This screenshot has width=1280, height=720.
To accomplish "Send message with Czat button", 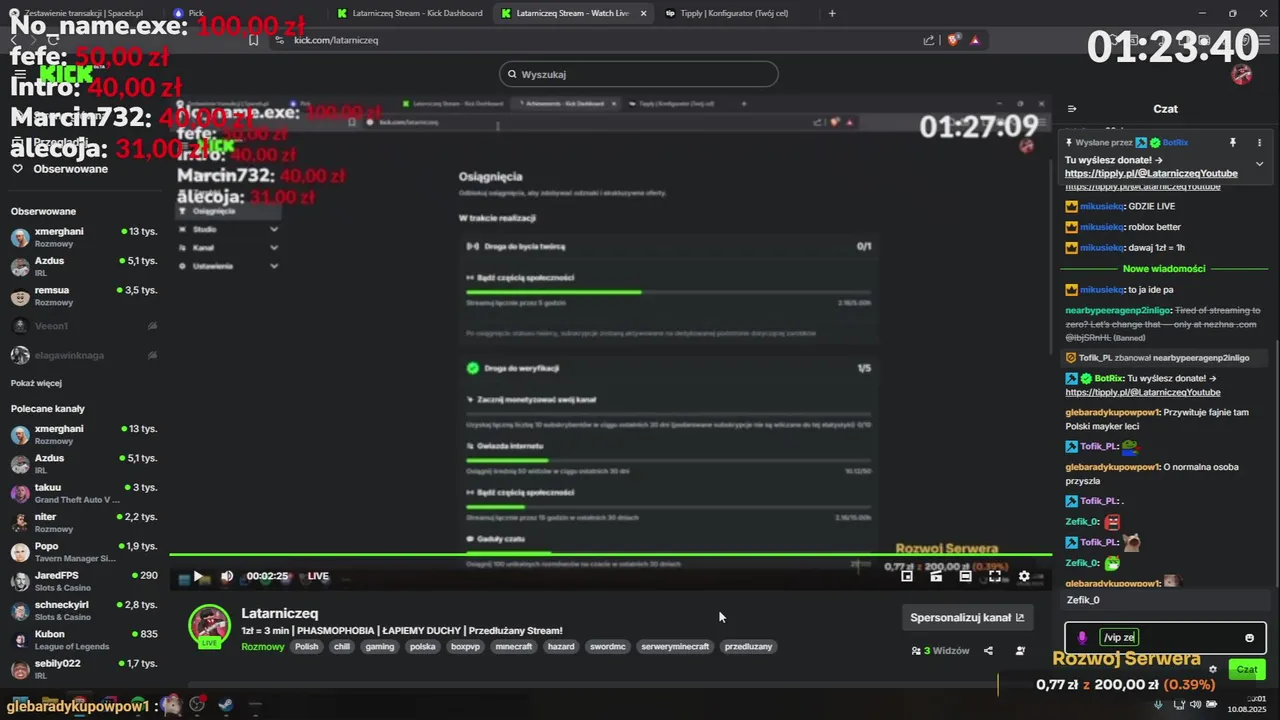I will (x=1247, y=669).
